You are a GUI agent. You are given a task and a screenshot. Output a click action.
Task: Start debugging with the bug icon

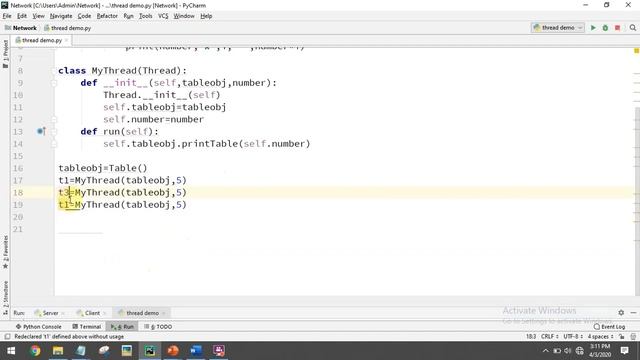605,28
